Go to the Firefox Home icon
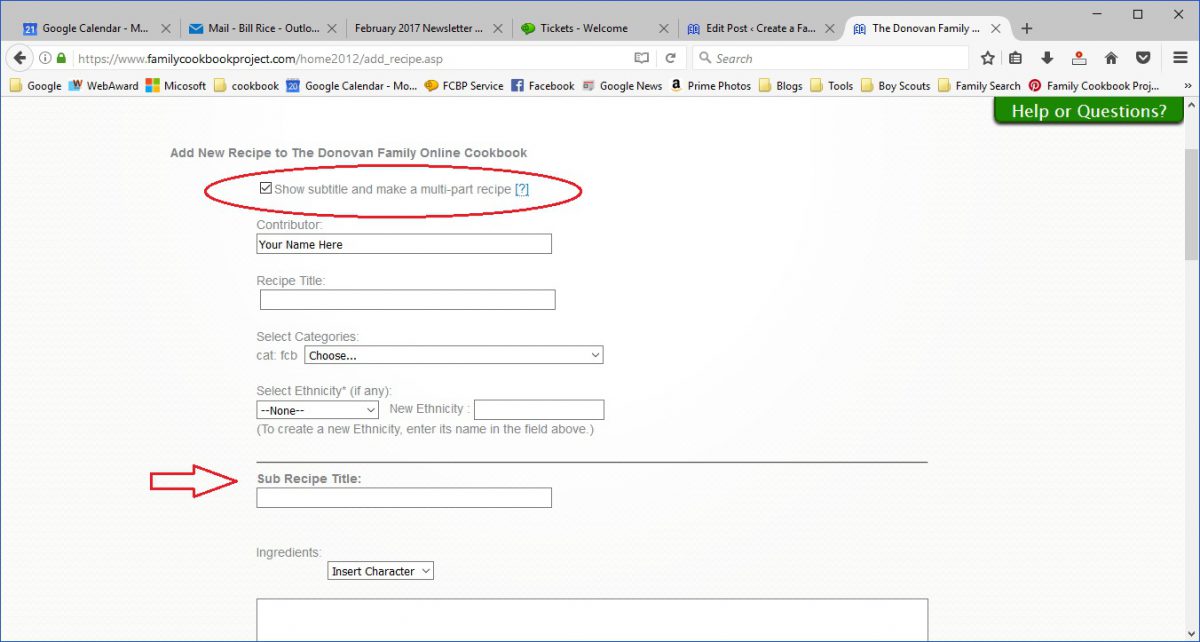This screenshot has height=642, width=1200. pyautogui.click(x=1111, y=58)
